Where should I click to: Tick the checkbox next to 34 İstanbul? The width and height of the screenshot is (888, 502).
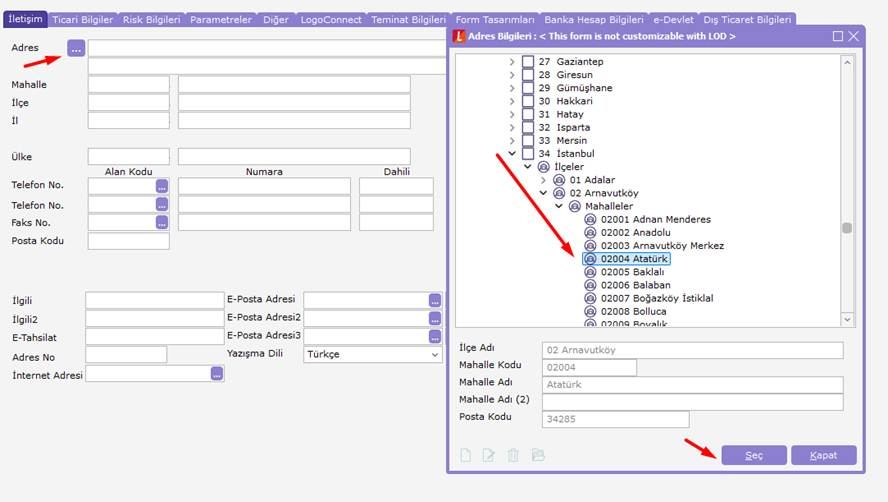528,154
